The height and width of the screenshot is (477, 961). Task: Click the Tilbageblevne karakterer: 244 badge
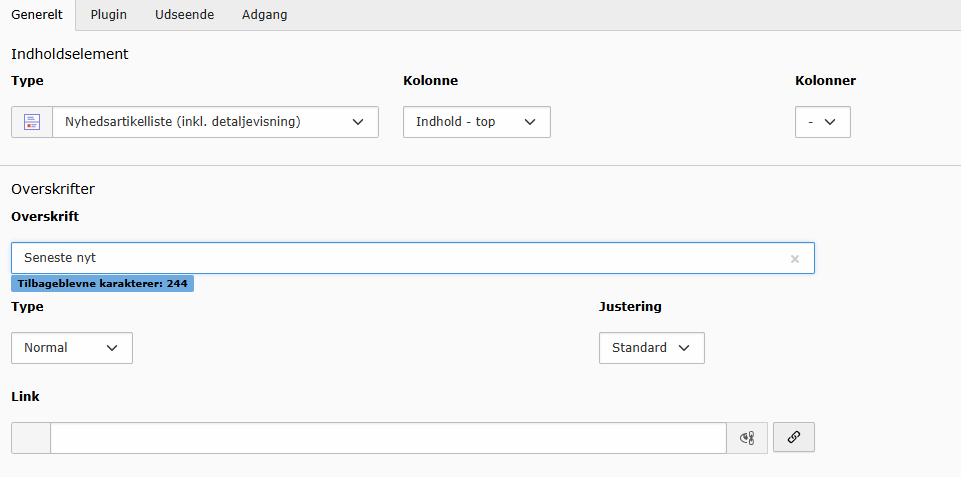point(102,284)
